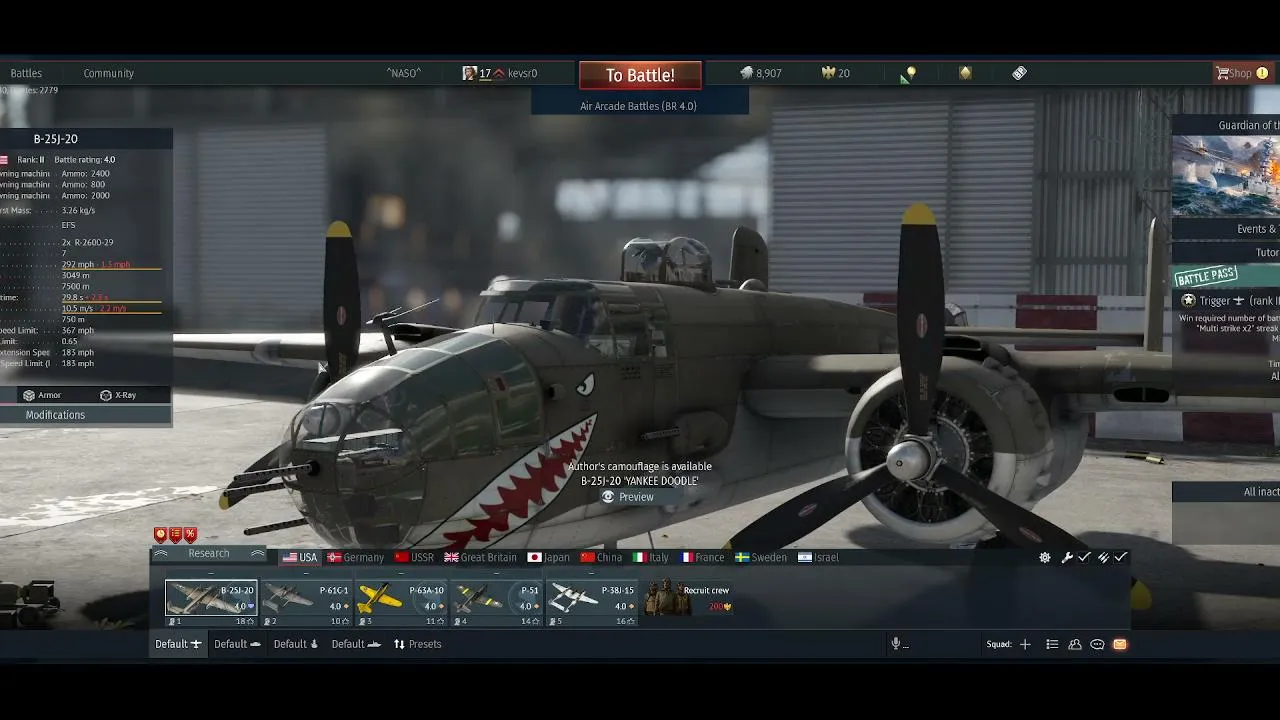Select the Germany nation tab
This screenshot has height=720, width=1280.
pos(356,558)
